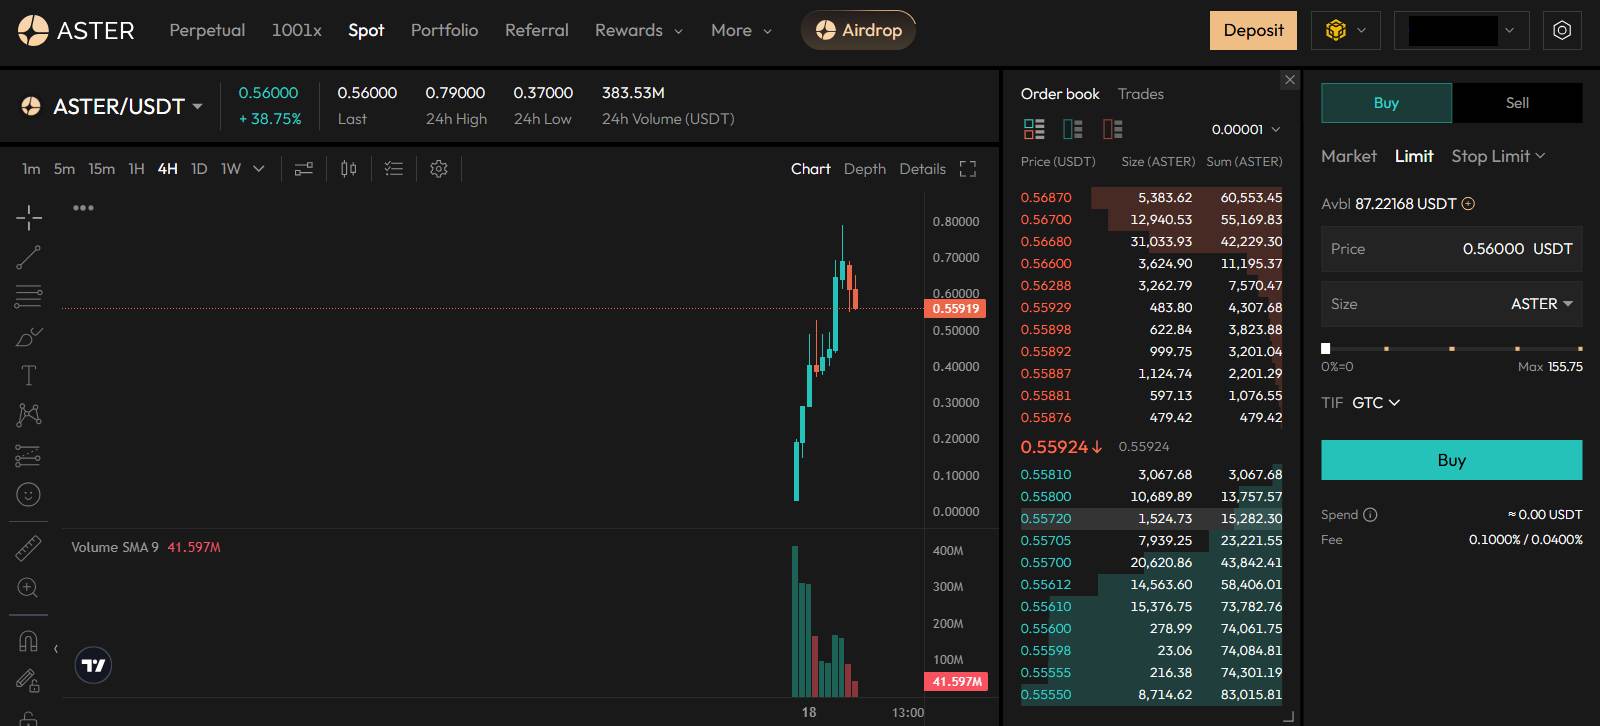Select the crosshair cursor tool
The image size is (1600, 726).
[x=29, y=217]
